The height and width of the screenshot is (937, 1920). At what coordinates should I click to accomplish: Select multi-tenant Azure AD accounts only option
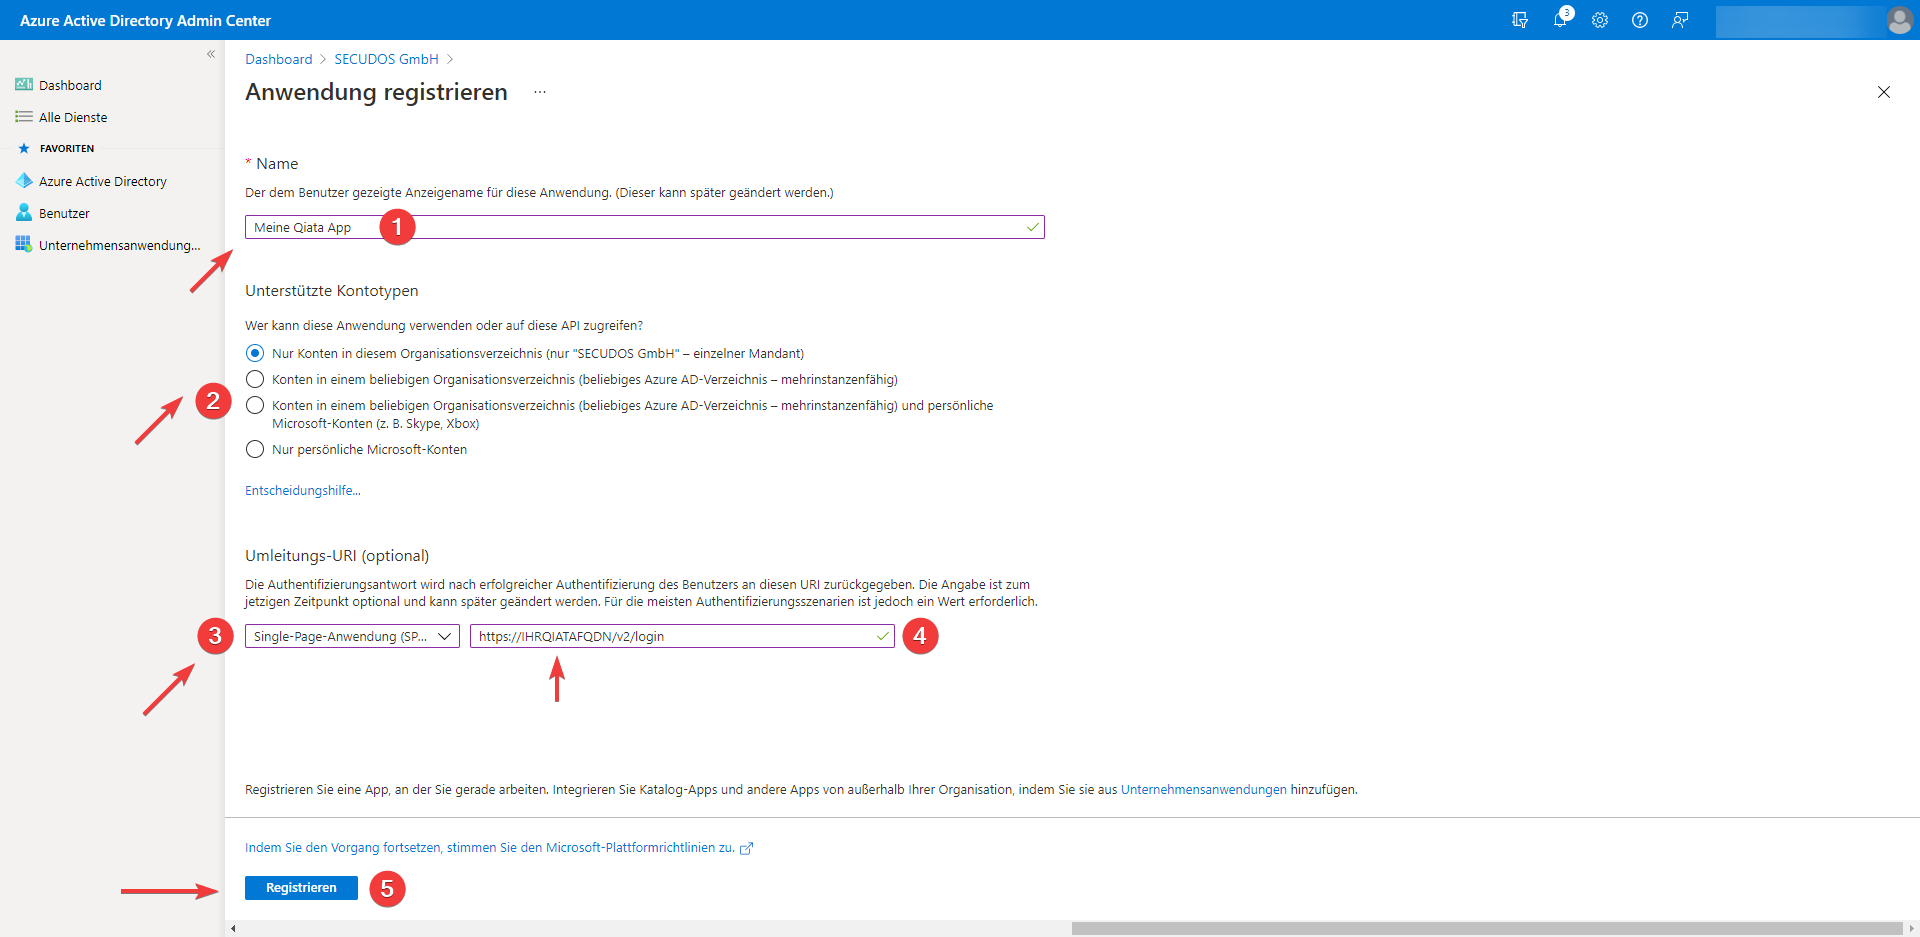(x=255, y=379)
